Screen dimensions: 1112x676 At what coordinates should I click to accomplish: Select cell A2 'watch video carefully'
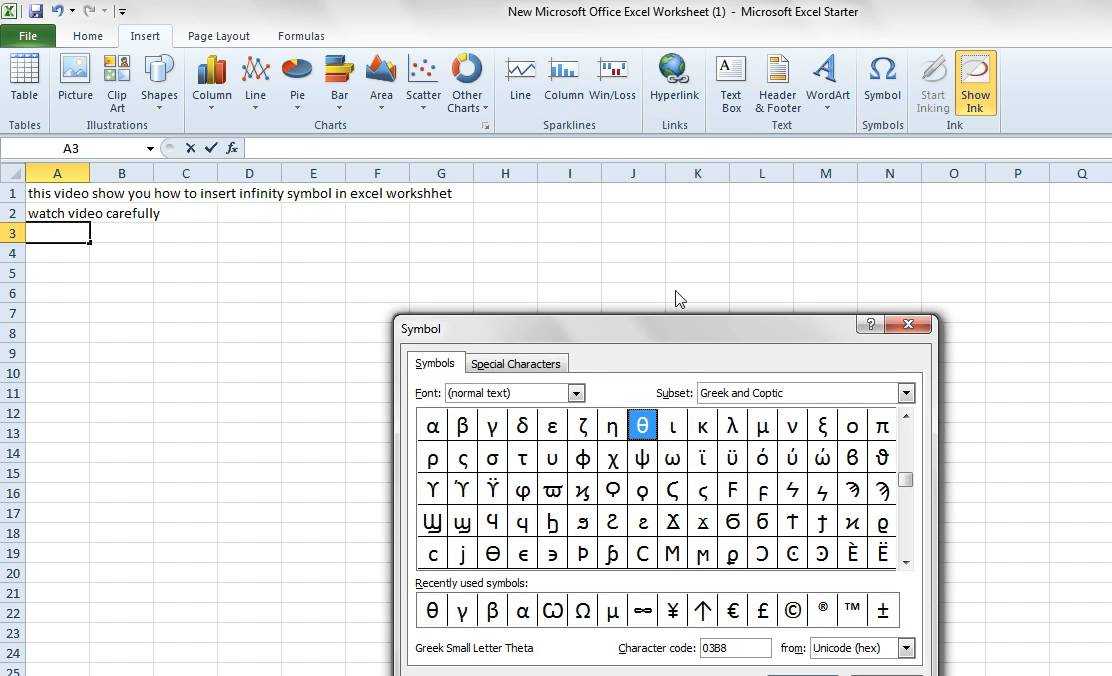57,213
